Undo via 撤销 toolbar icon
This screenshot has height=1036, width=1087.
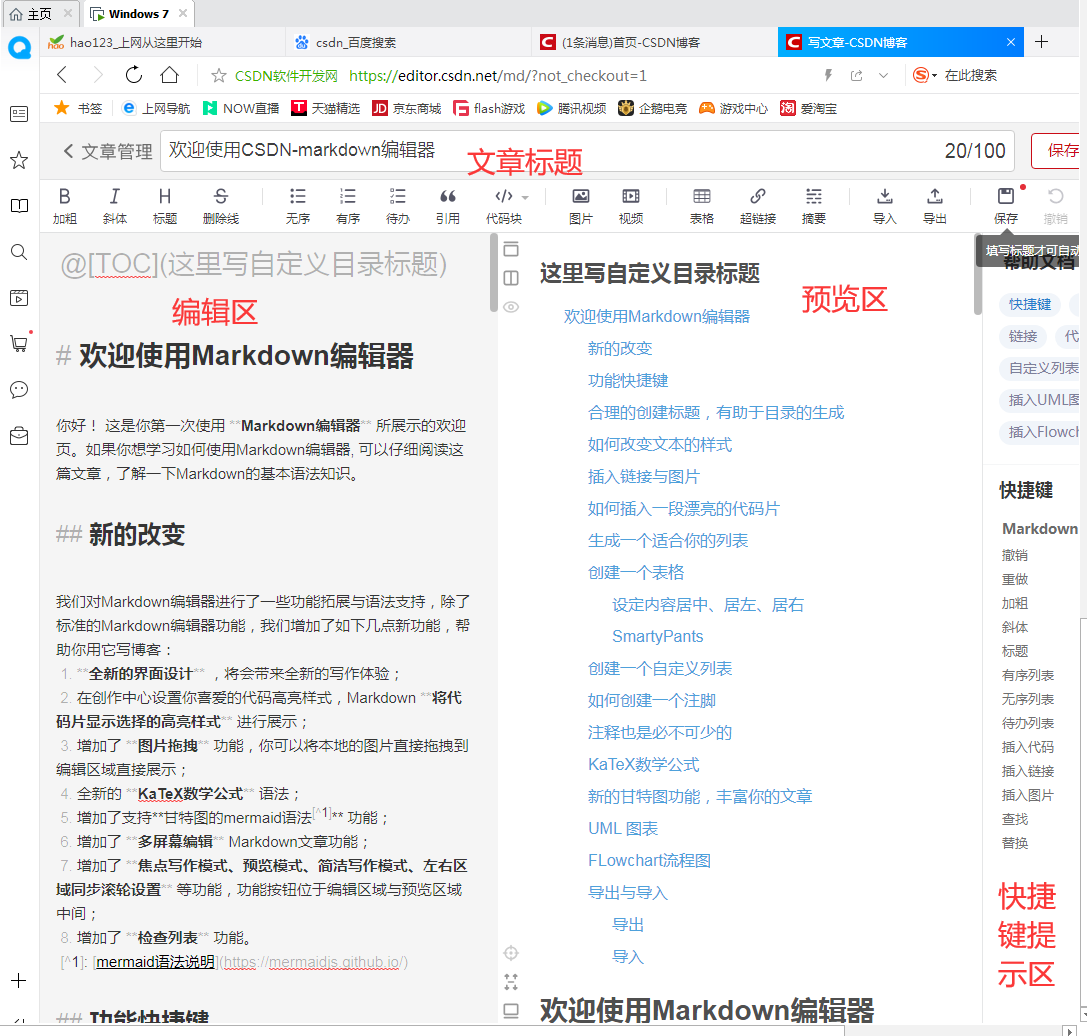pos(1055,206)
